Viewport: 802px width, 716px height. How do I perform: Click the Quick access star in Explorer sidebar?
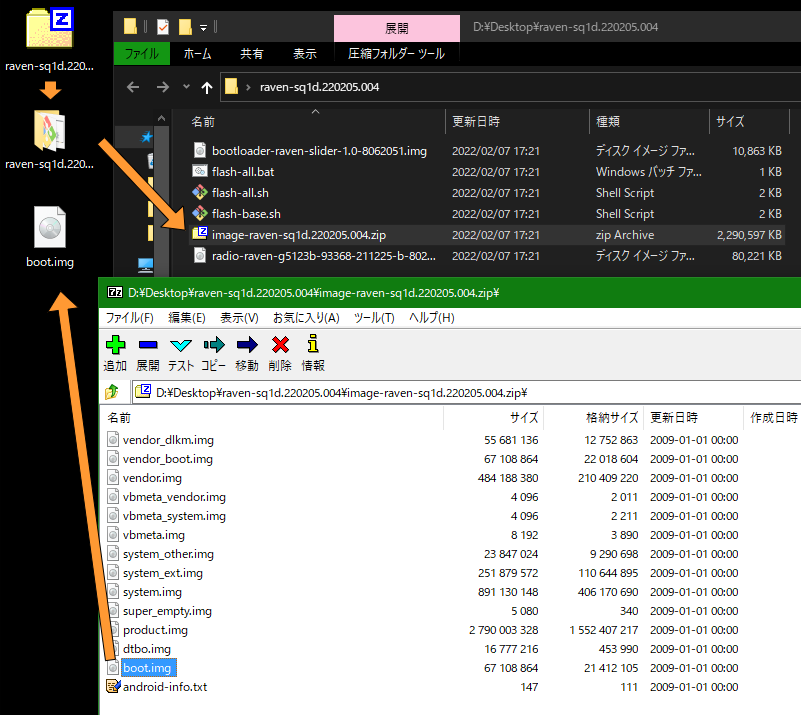click(x=147, y=137)
